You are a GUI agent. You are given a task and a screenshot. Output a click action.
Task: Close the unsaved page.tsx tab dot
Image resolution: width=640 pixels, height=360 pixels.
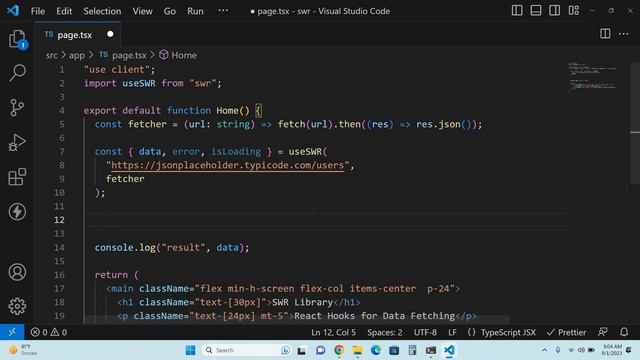(110, 34)
